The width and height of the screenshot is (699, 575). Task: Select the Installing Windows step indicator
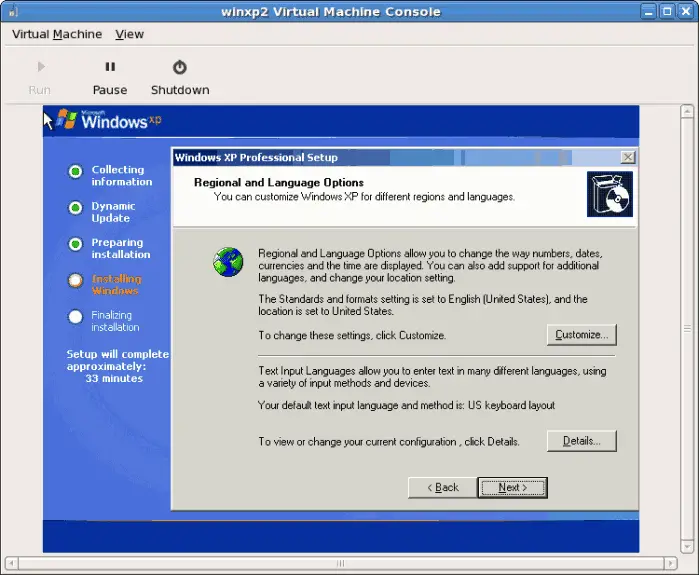pyautogui.click(x=75, y=281)
